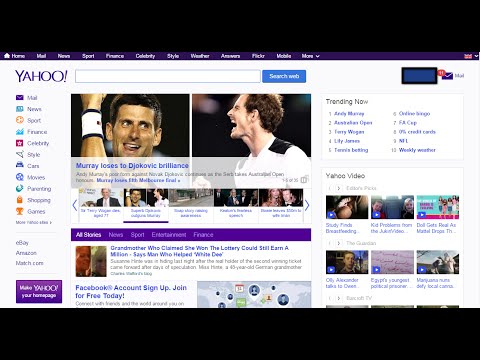Go to the Home icon in top bar
This screenshot has height=360, width=480.
point(7,56)
